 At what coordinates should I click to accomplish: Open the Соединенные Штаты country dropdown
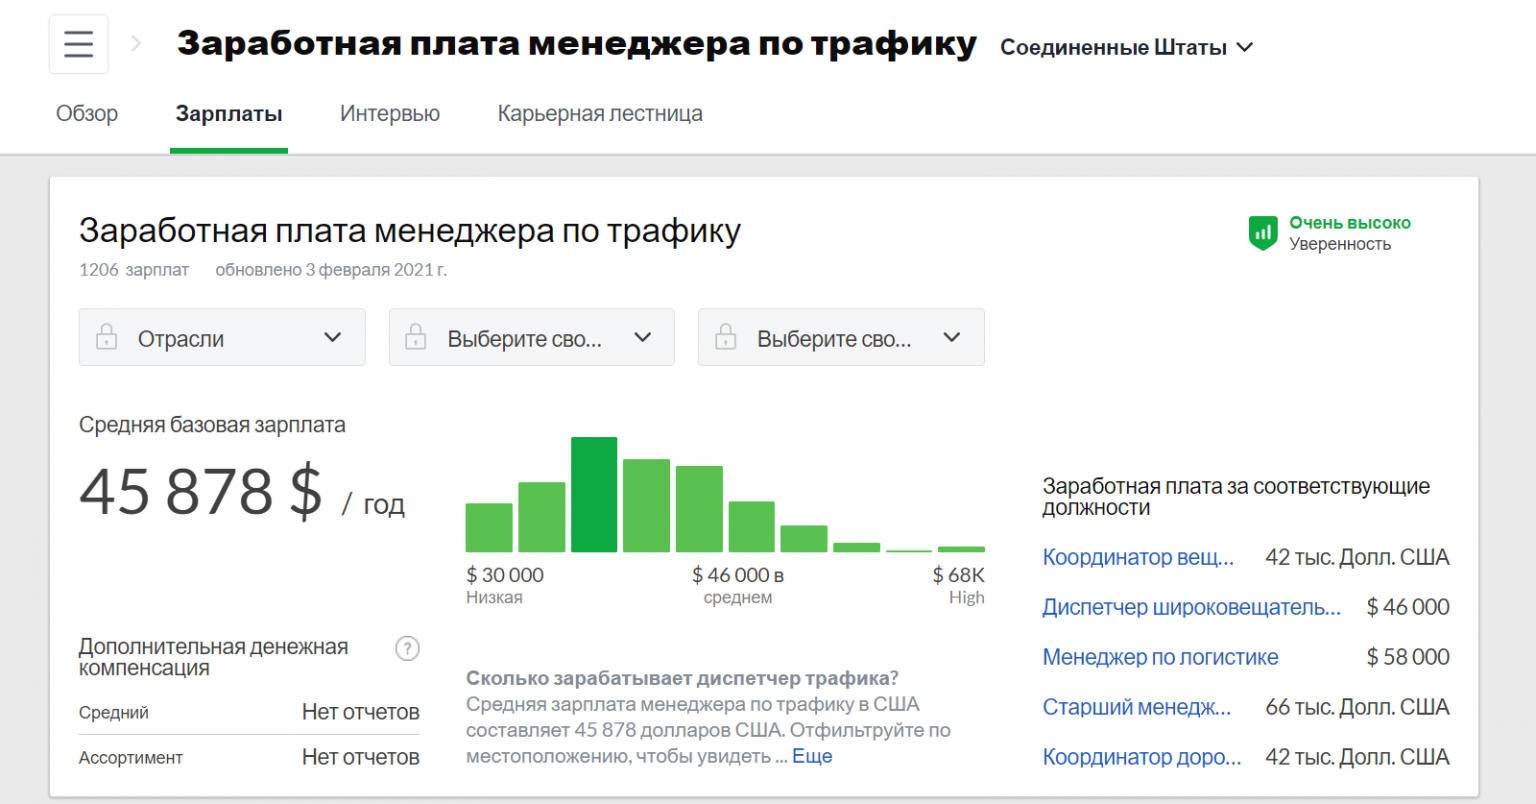1126,47
